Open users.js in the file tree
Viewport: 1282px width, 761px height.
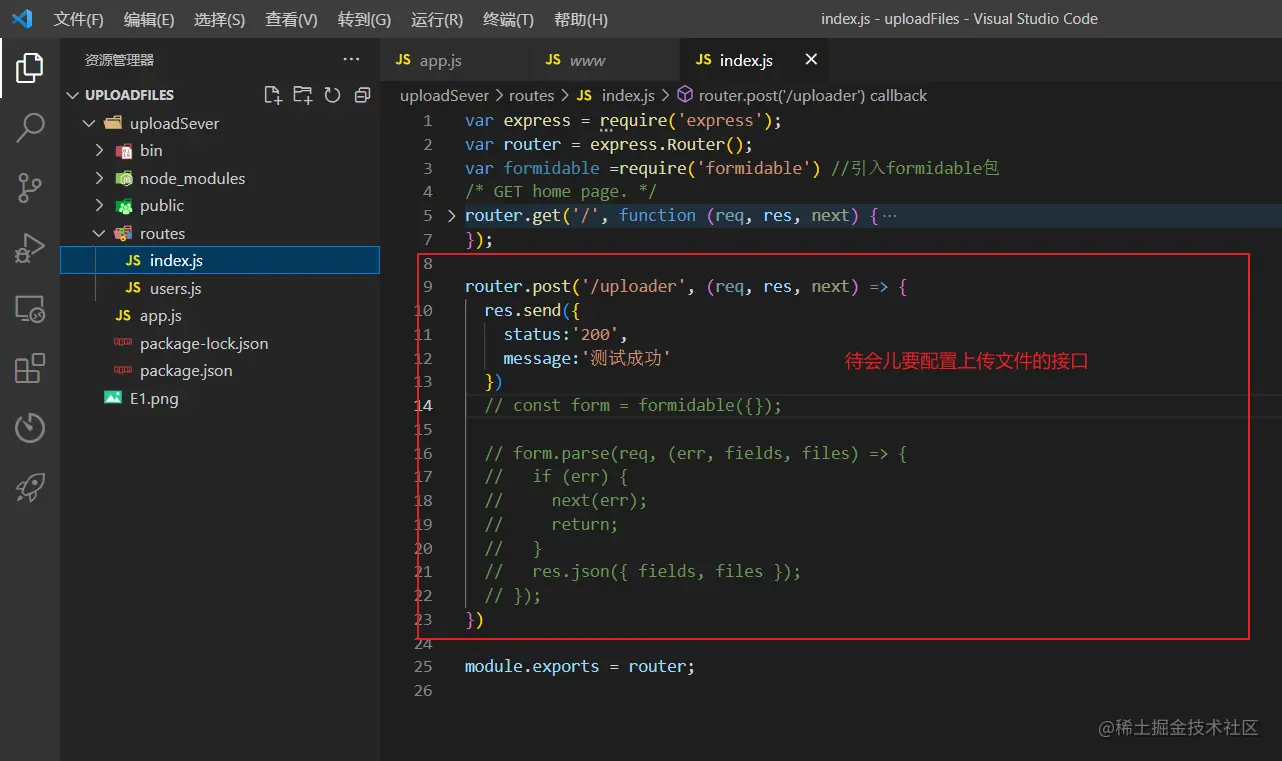tap(220, 288)
